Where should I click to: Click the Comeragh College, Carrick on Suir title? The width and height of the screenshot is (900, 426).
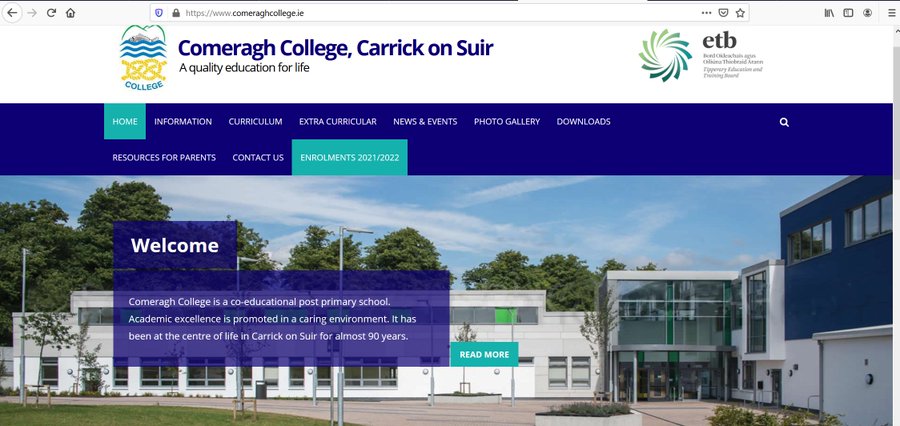pos(335,48)
